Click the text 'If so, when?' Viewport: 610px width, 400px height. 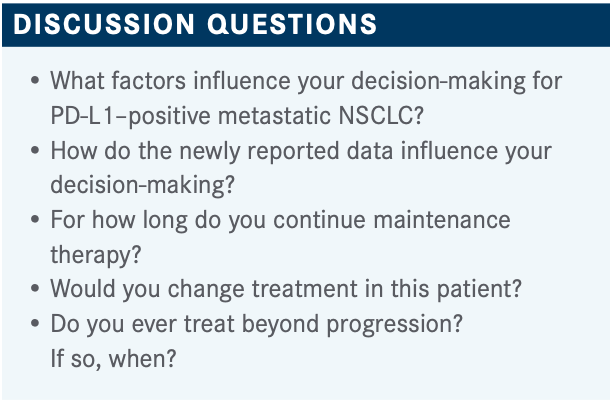114,359
